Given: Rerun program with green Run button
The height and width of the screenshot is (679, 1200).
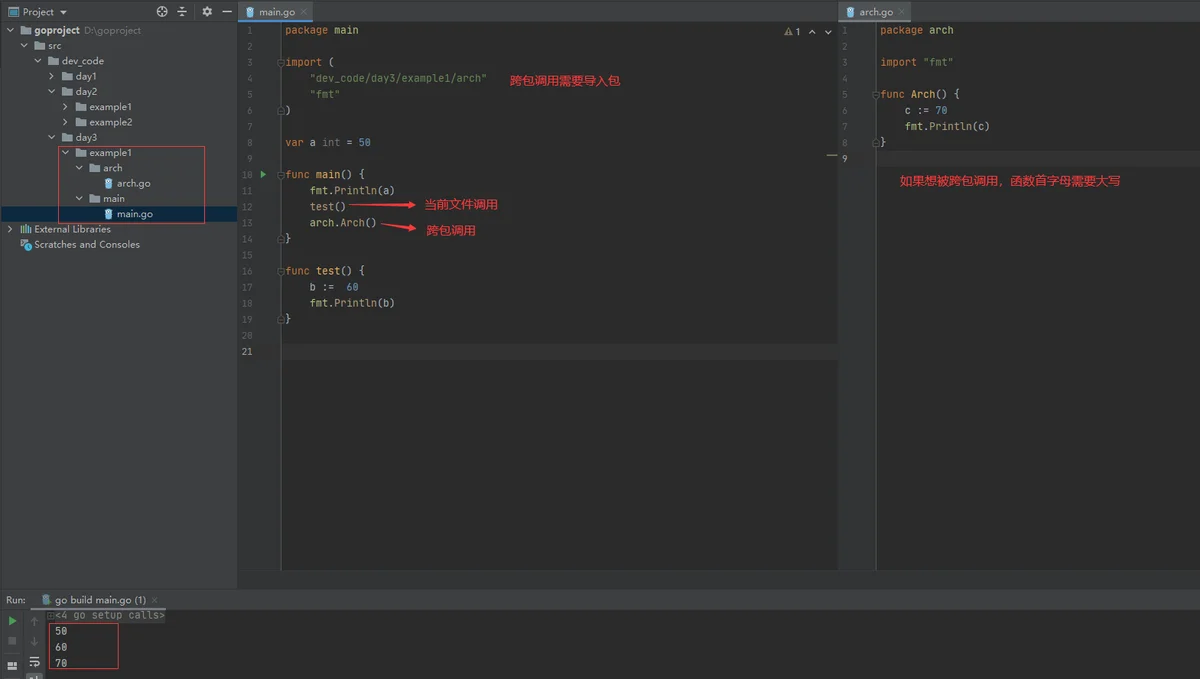Looking at the screenshot, I should (x=12, y=621).
